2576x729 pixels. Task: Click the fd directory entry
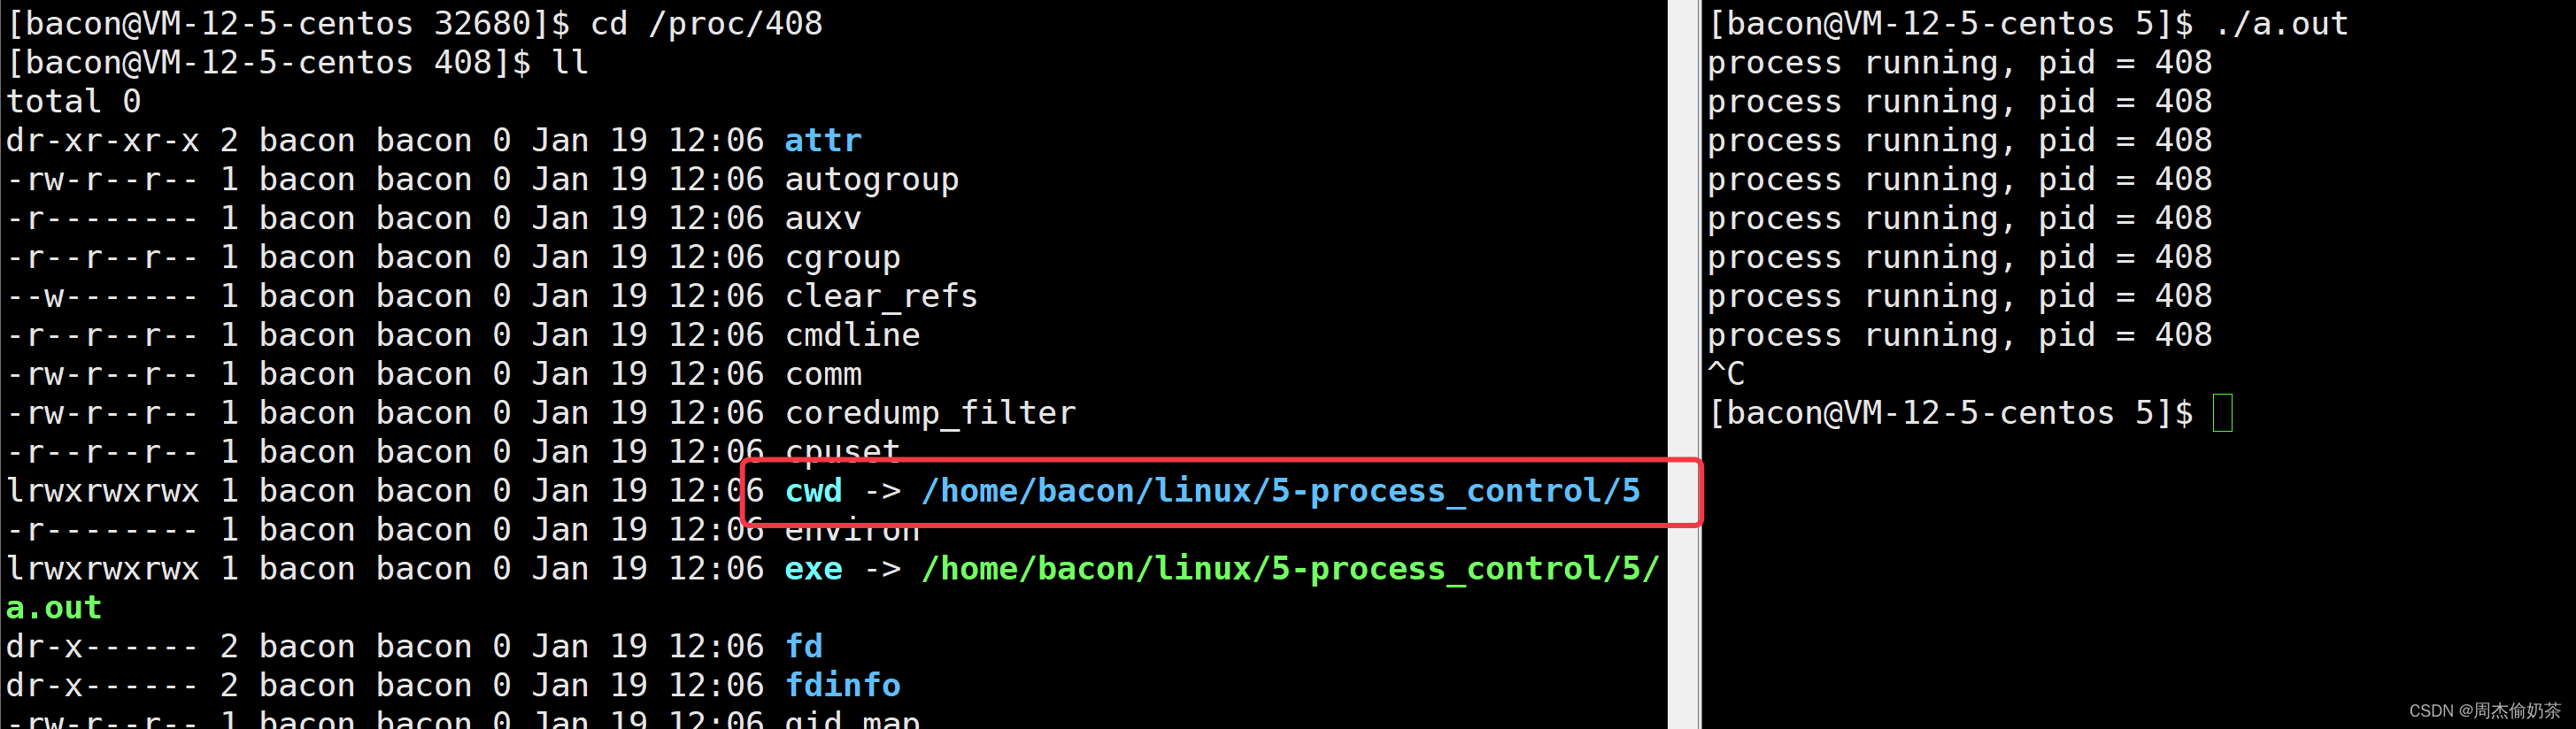[804, 646]
